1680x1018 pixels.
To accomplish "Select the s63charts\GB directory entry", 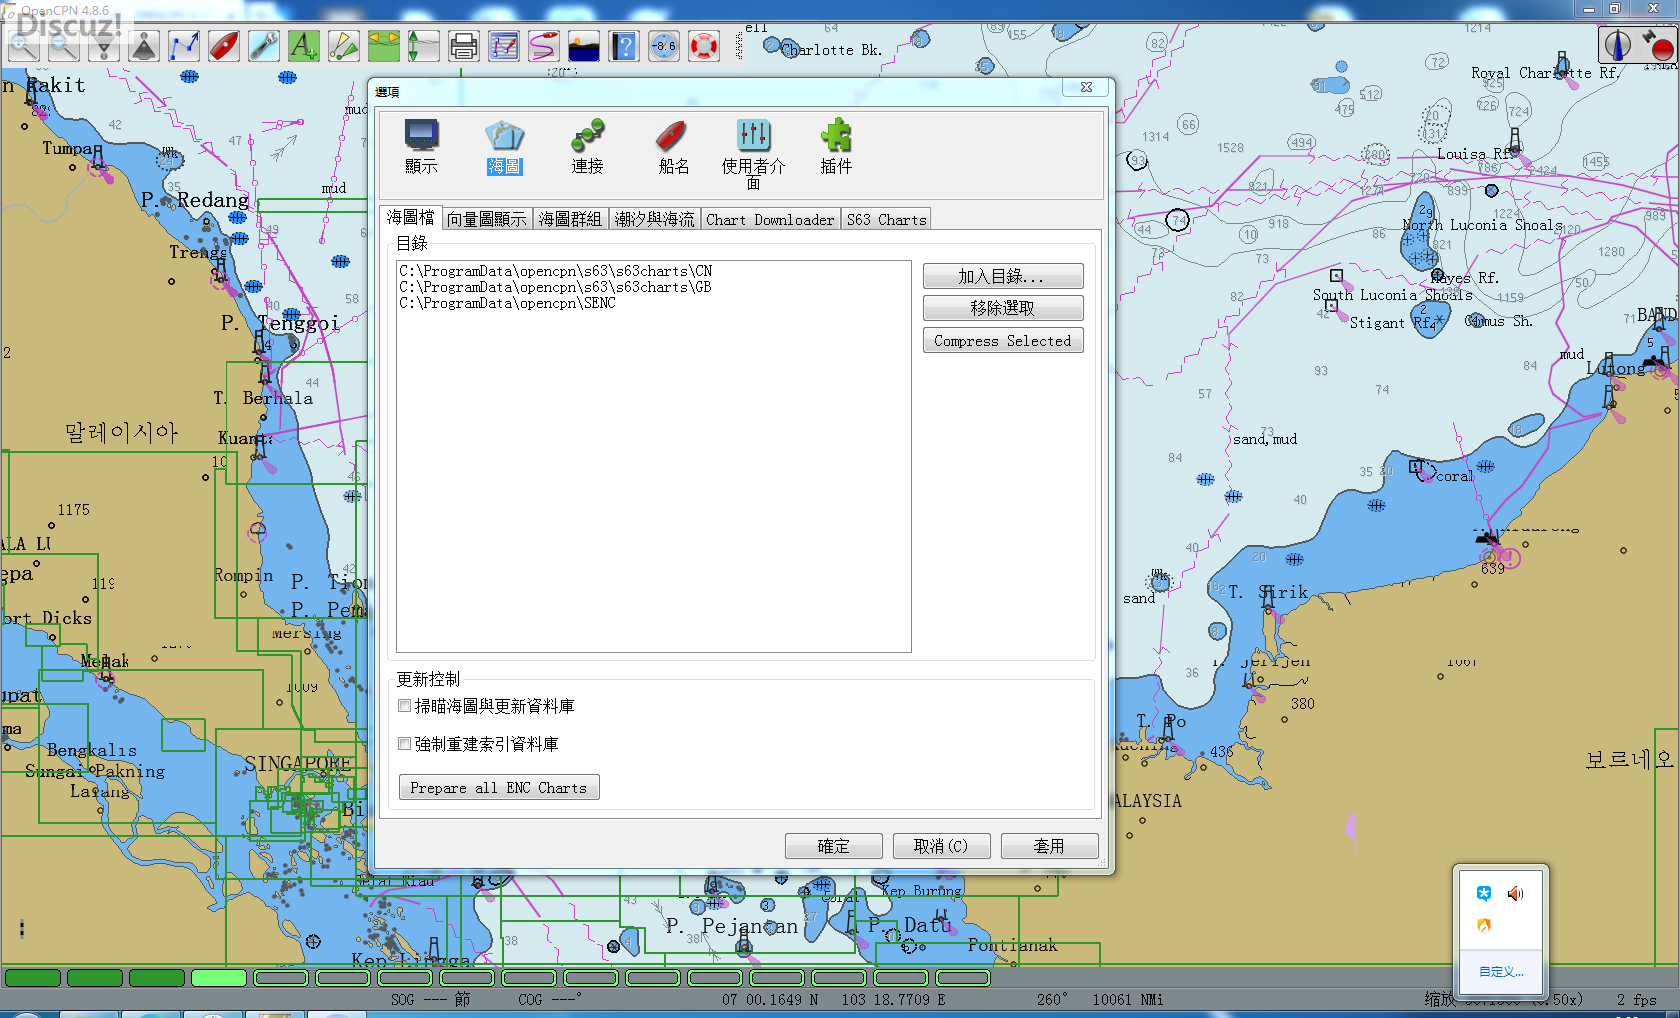I will coord(555,287).
